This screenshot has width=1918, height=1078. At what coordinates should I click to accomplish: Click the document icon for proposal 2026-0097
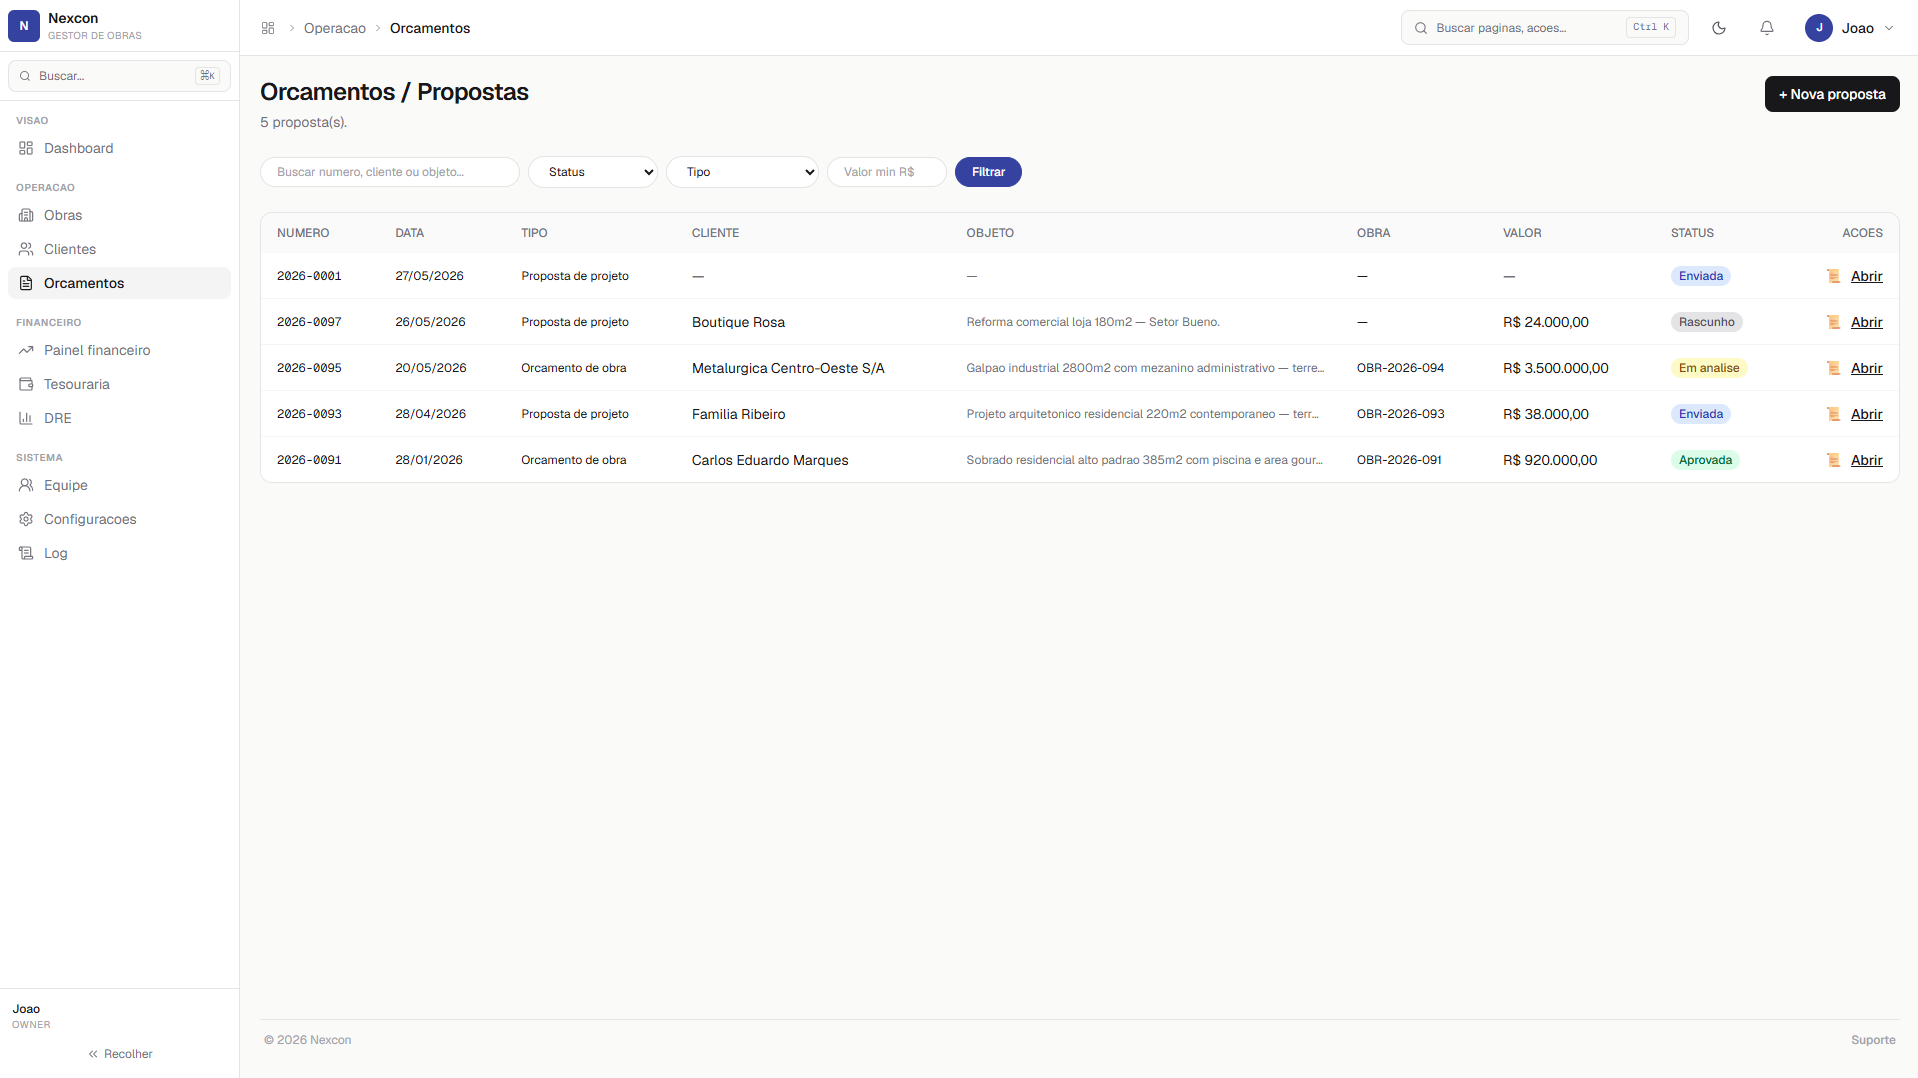(x=1833, y=322)
